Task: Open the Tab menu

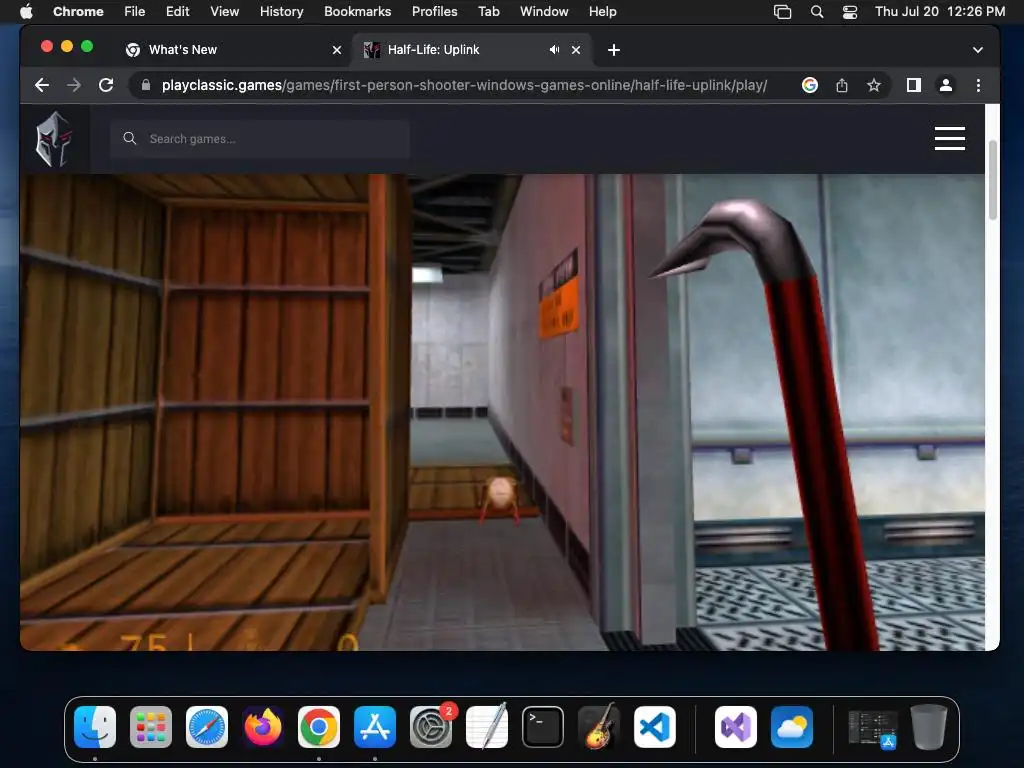Action: coord(488,11)
